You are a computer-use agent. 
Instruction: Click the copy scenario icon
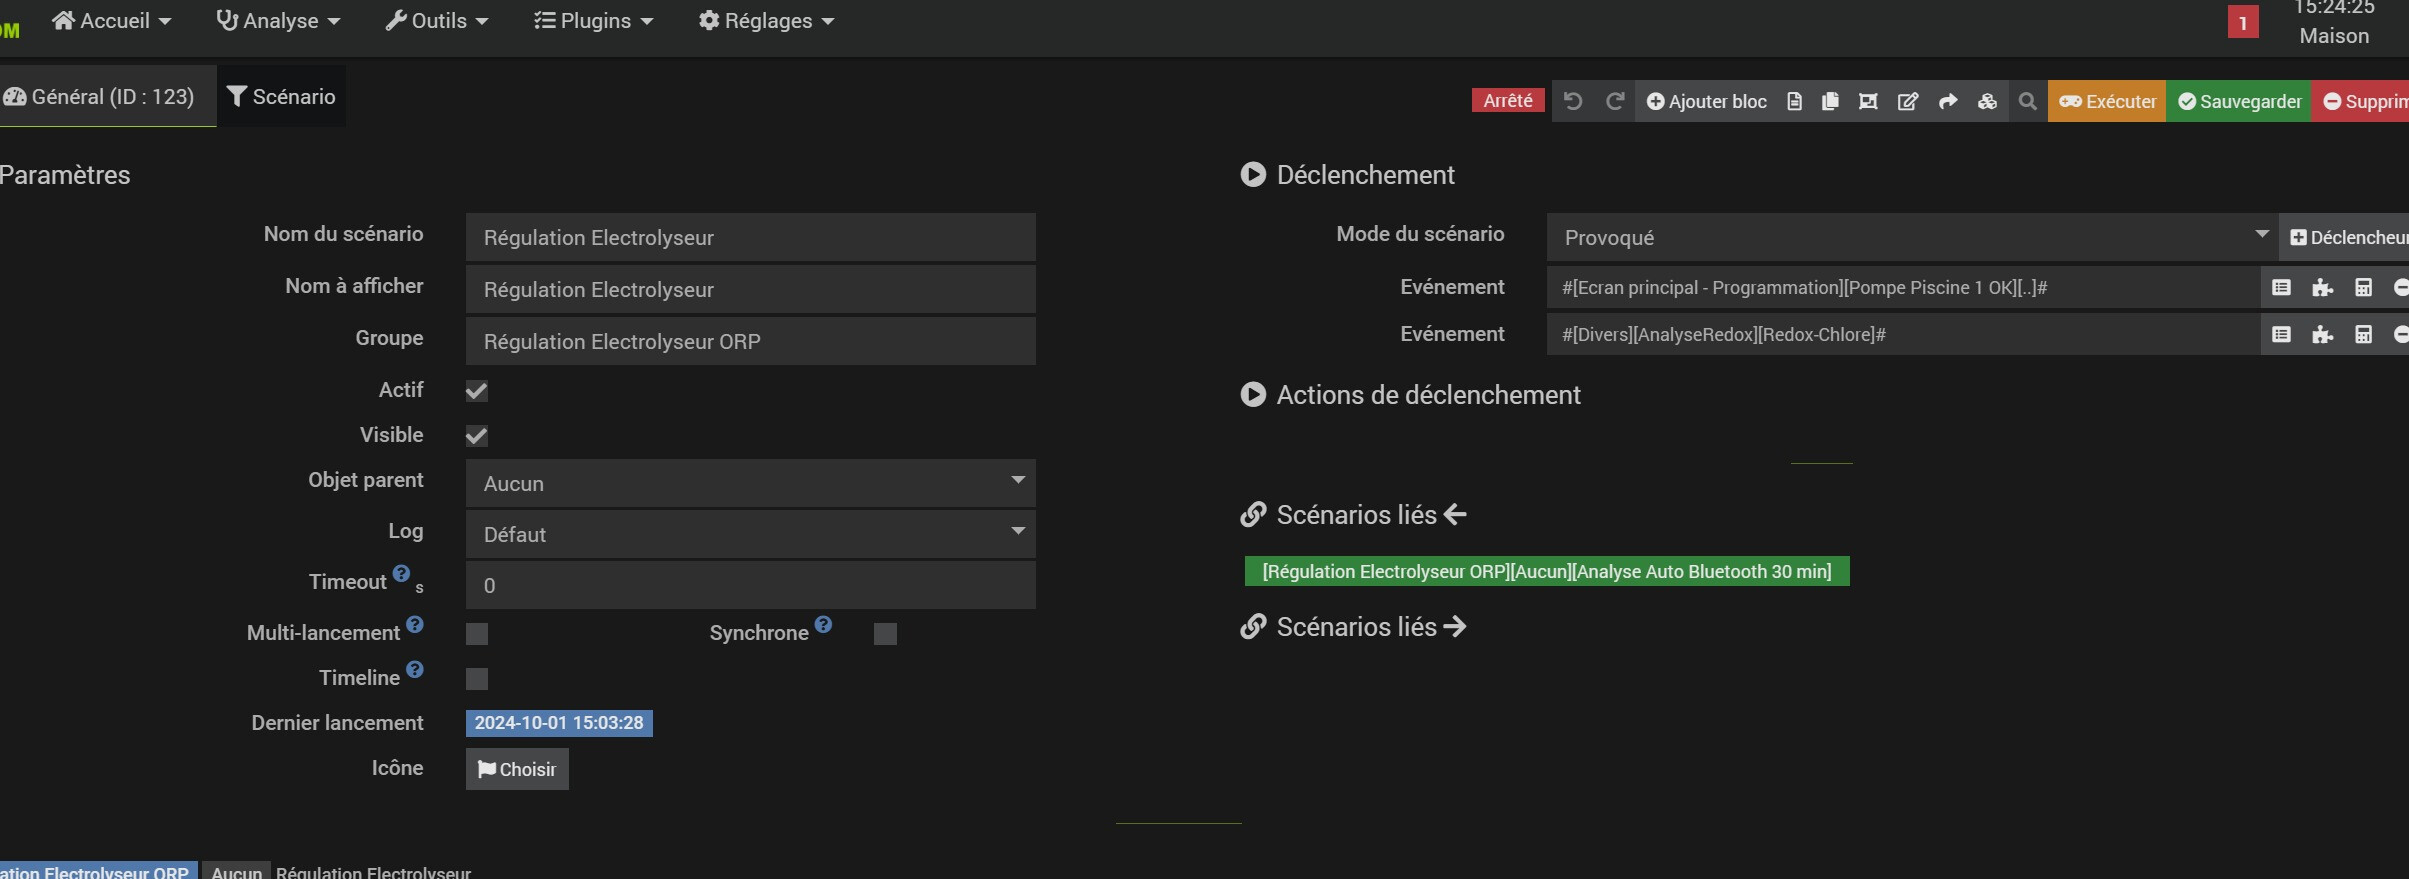[1830, 101]
